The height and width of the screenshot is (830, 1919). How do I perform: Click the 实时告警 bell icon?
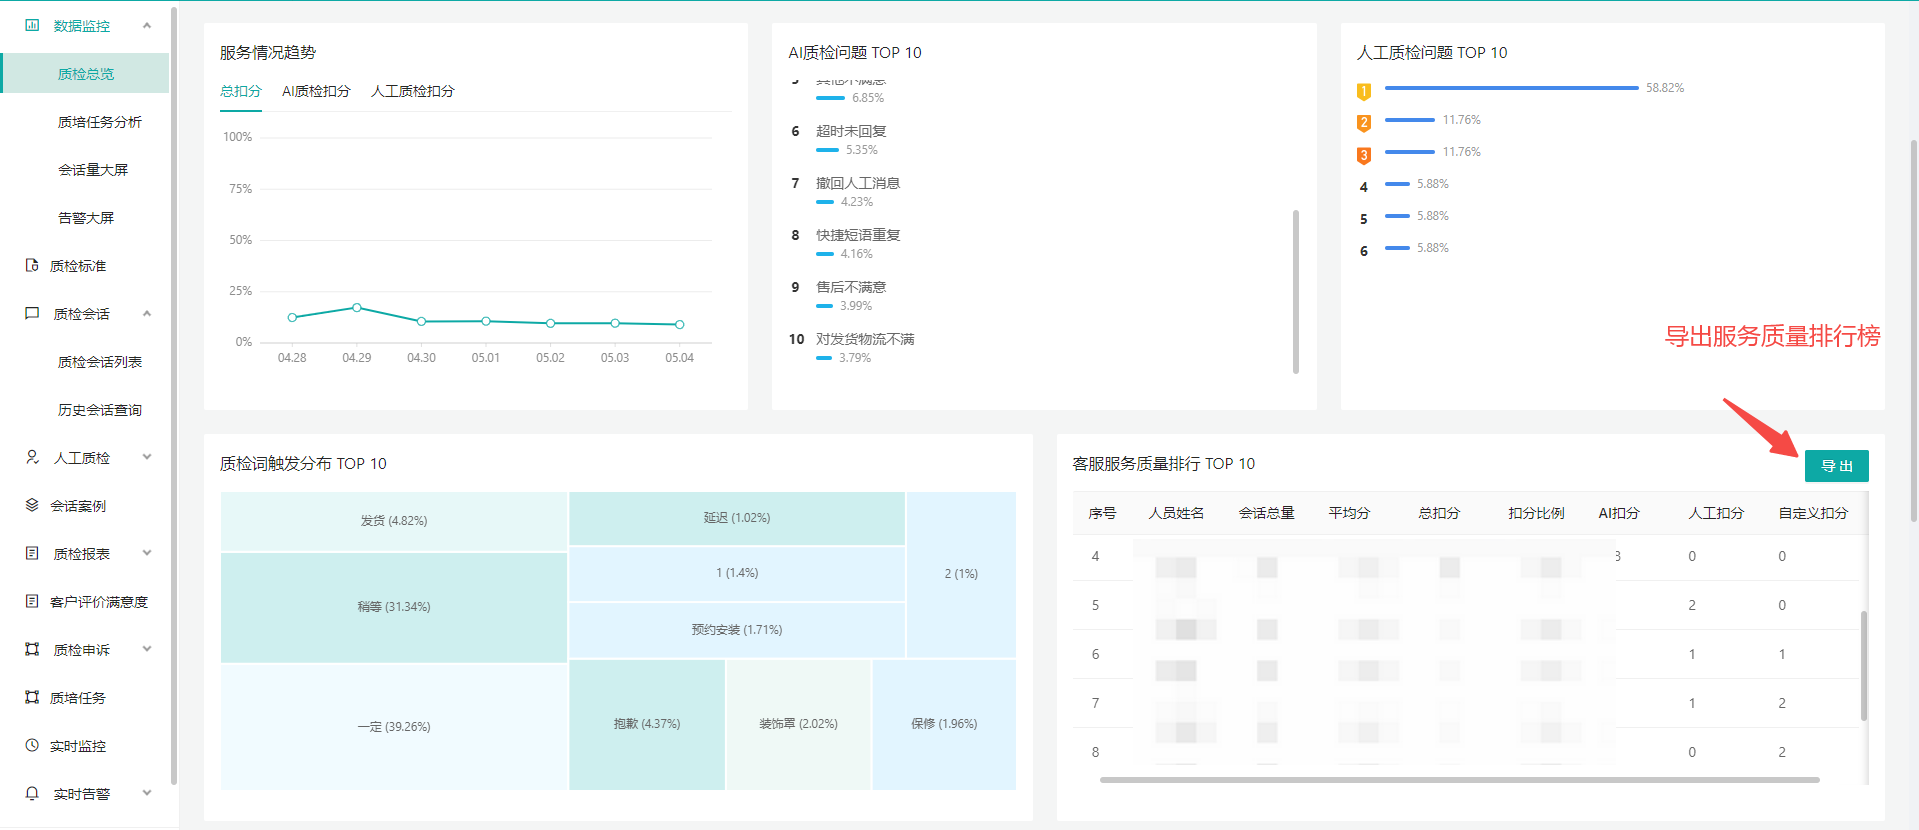(32, 793)
